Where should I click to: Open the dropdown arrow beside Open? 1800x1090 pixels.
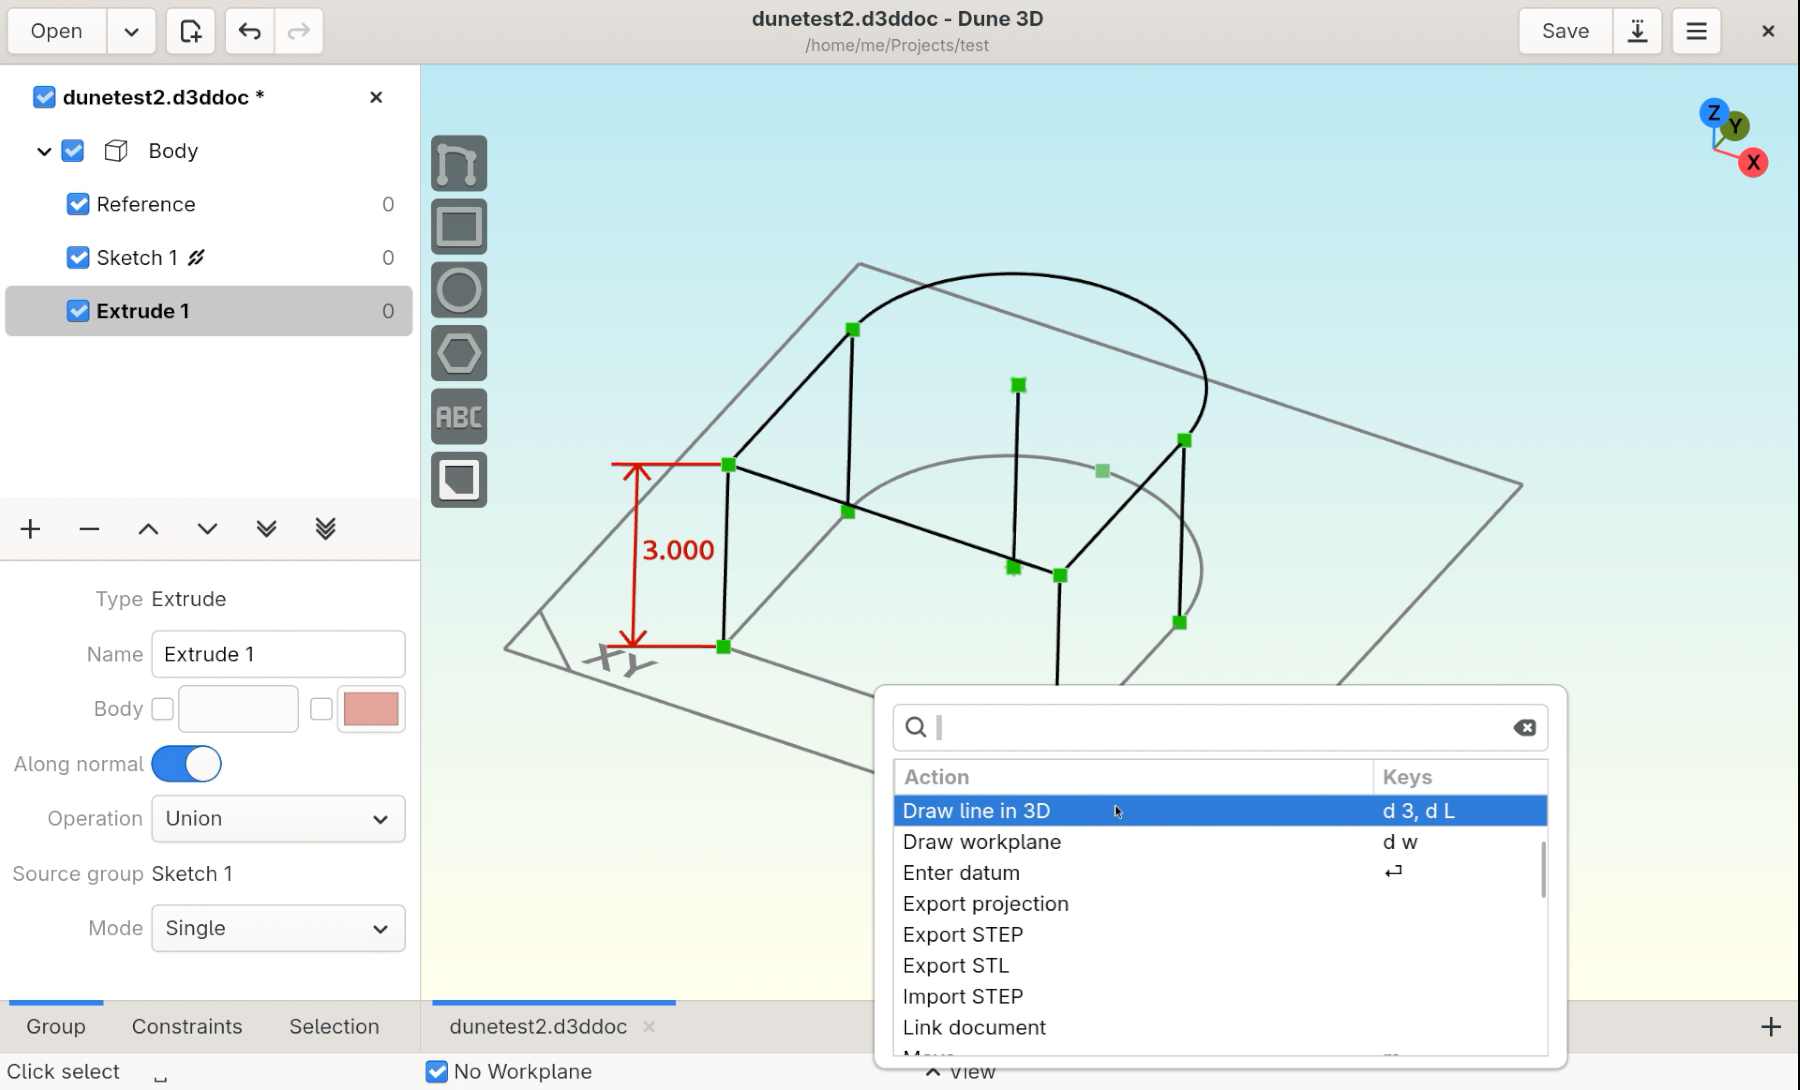pyautogui.click(x=131, y=31)
